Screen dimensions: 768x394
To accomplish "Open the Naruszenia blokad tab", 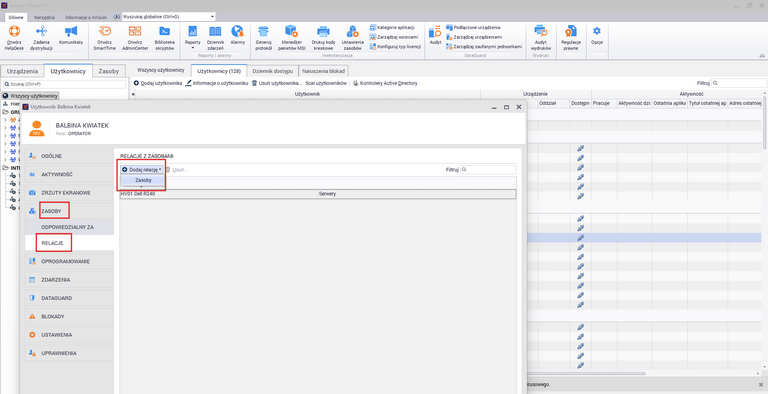I will click(x=323, y=71).
